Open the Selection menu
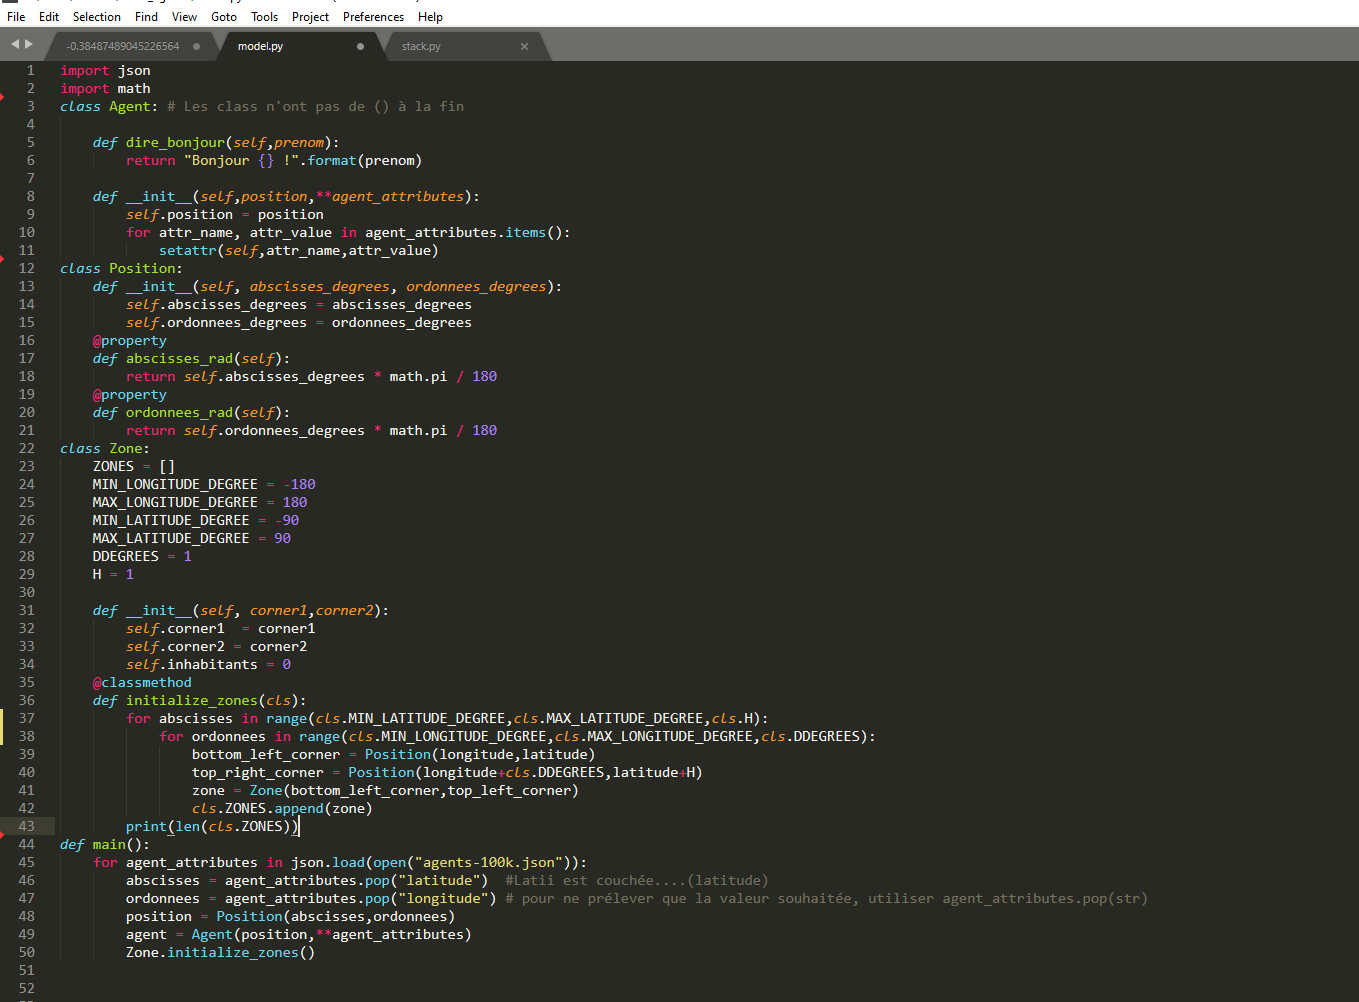Screen dimensions: 1359x1002 pos(96,17)
